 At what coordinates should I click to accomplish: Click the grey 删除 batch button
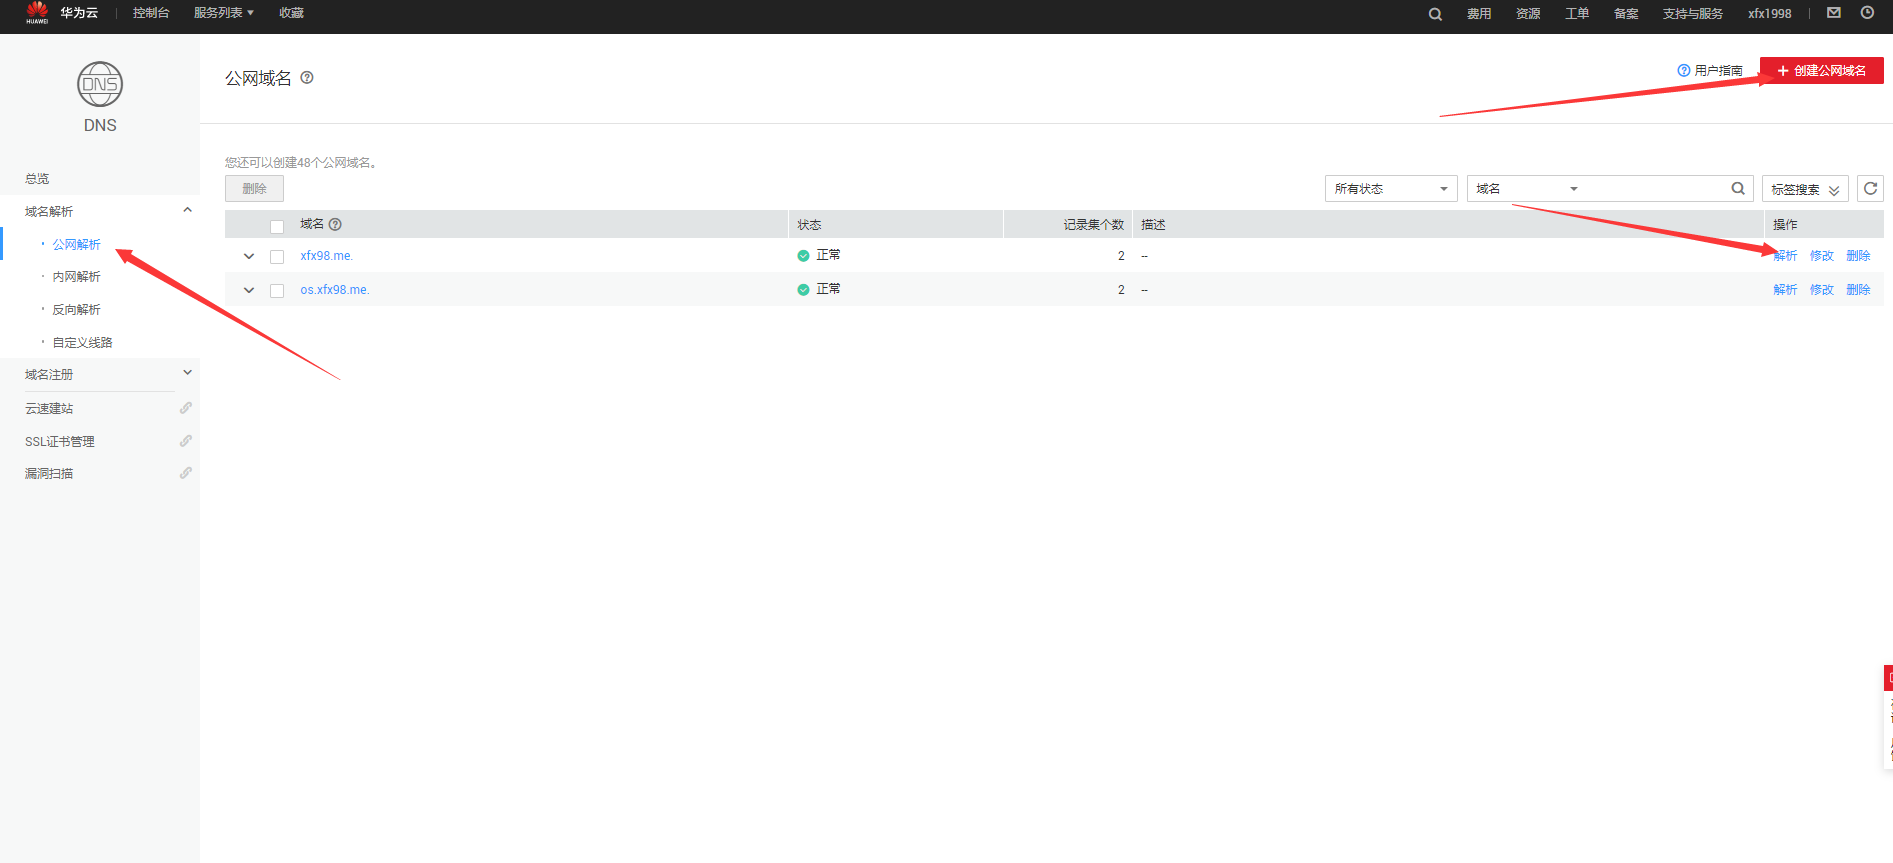(x=254, y=188)
